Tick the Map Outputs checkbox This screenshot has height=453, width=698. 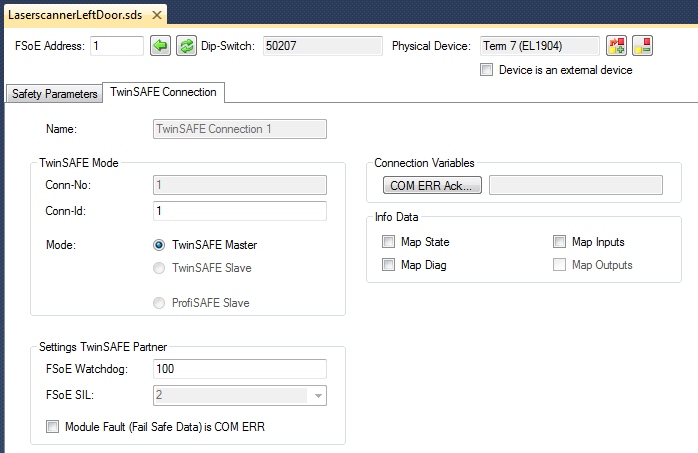(x=559, y=265)
